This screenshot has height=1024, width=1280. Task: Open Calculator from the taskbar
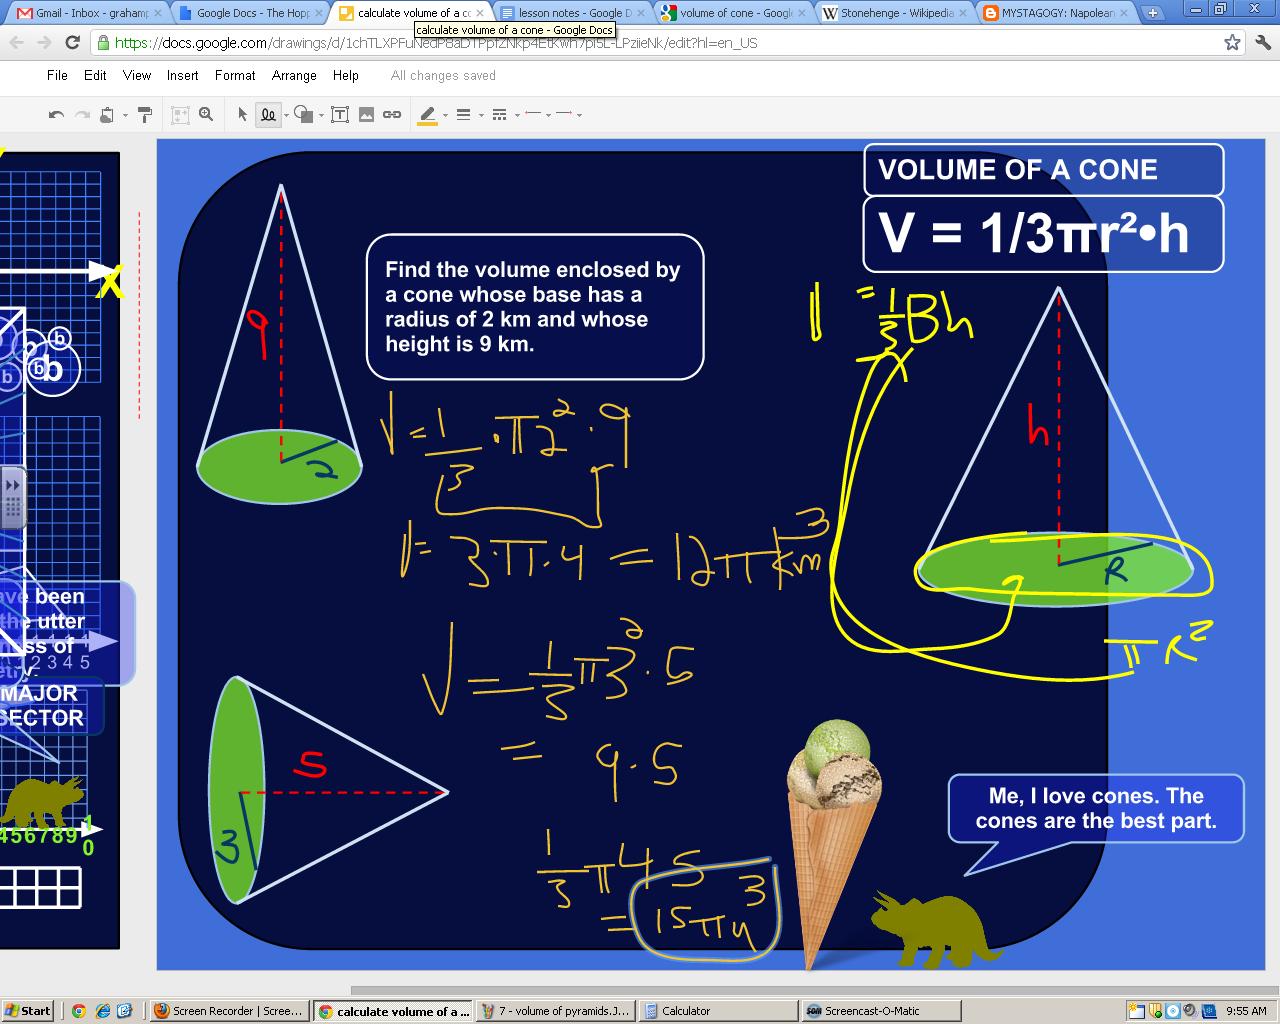(717, 1011)
